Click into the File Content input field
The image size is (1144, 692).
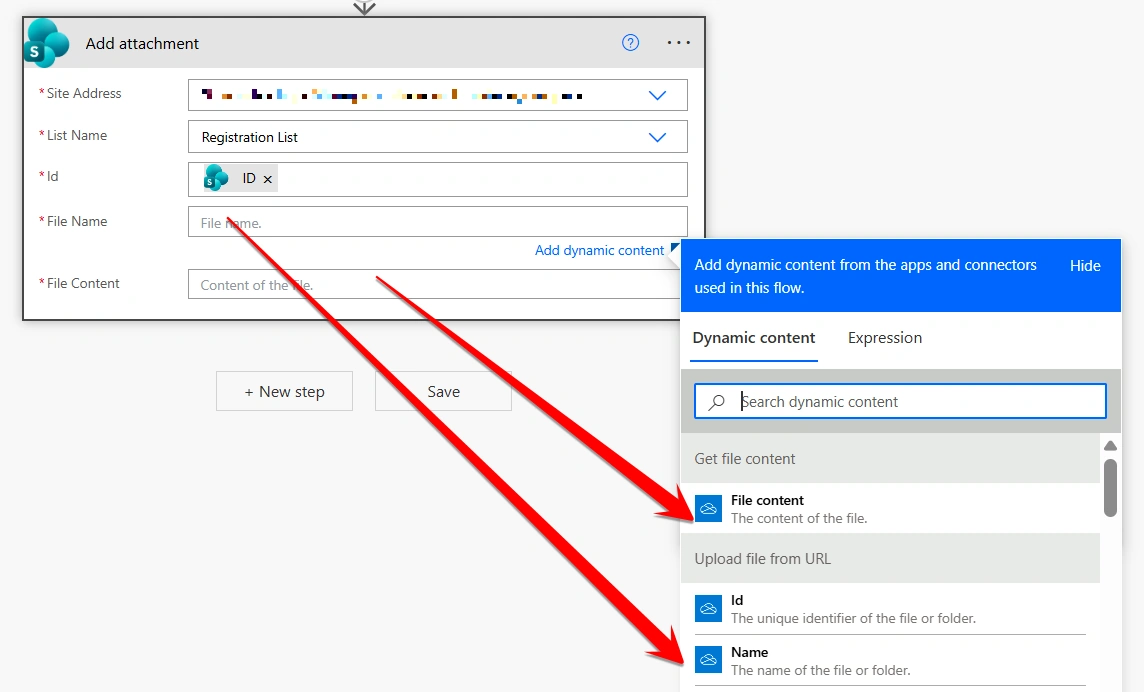click(434, 284)
